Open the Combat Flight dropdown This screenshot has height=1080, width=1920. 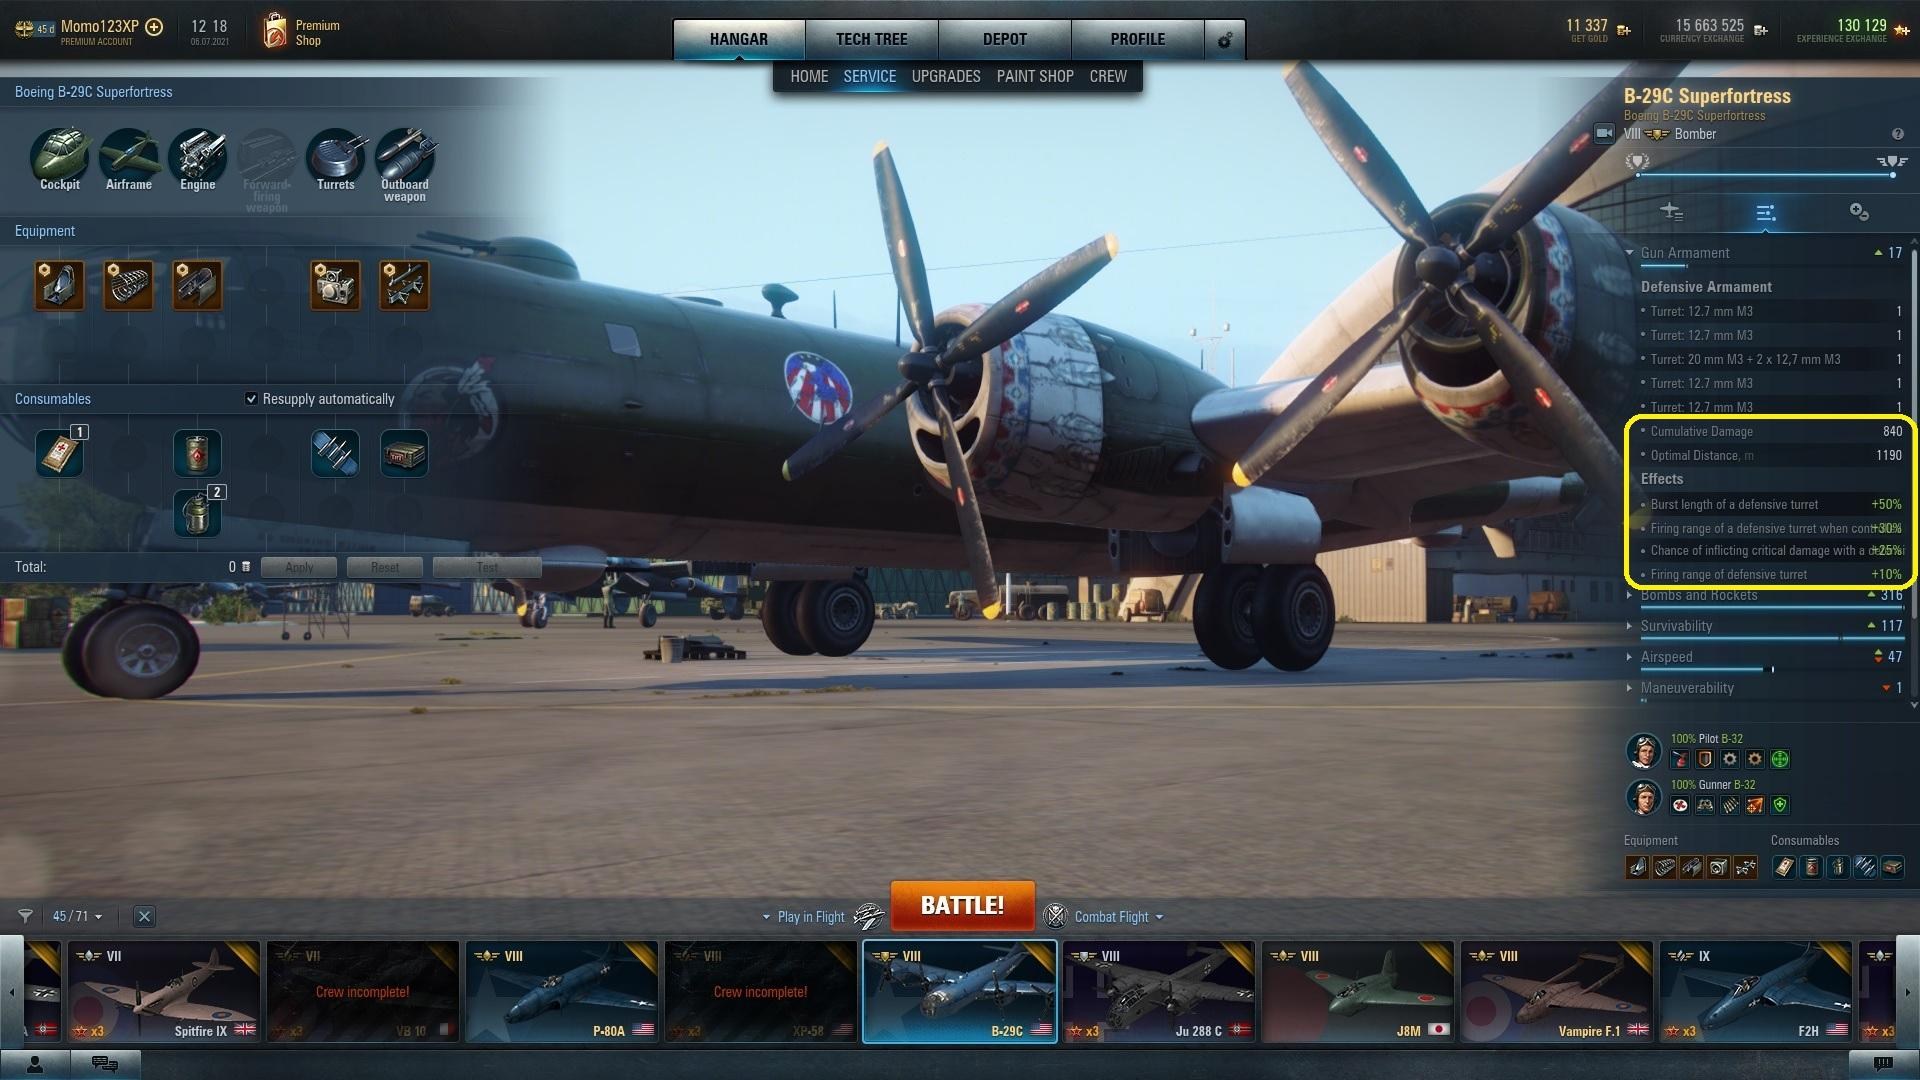(x=1118, y=917)
